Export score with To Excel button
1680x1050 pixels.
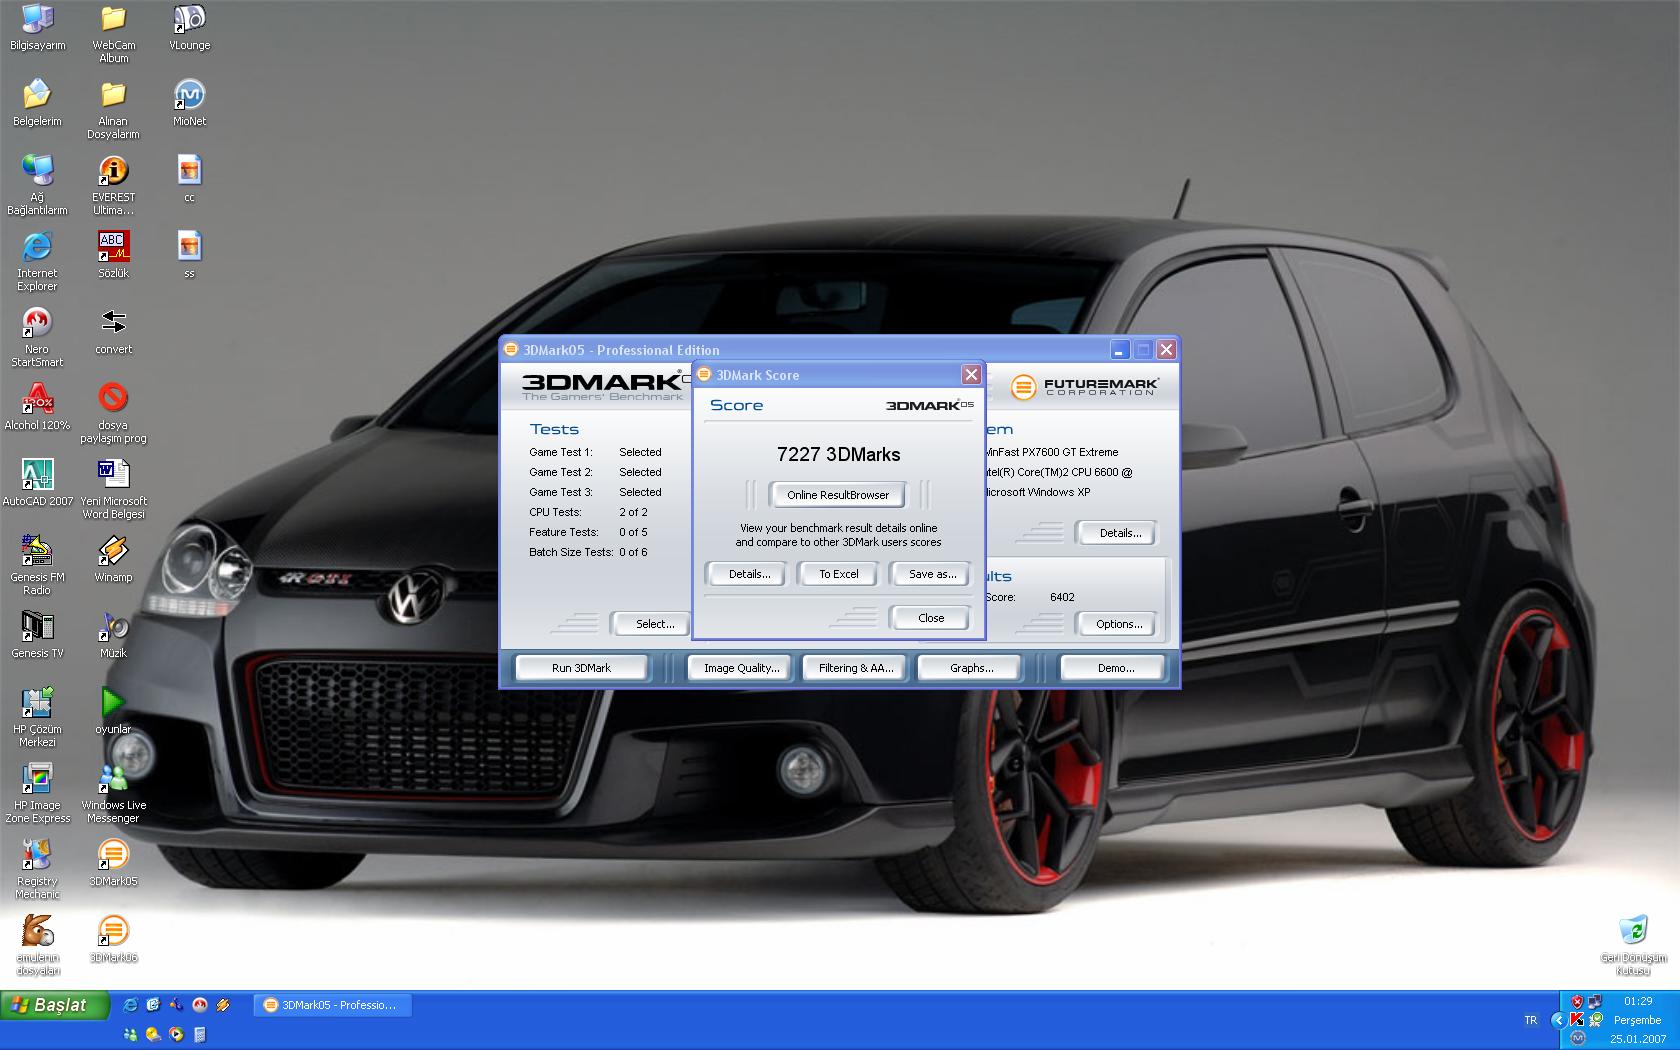click(838, 574)
